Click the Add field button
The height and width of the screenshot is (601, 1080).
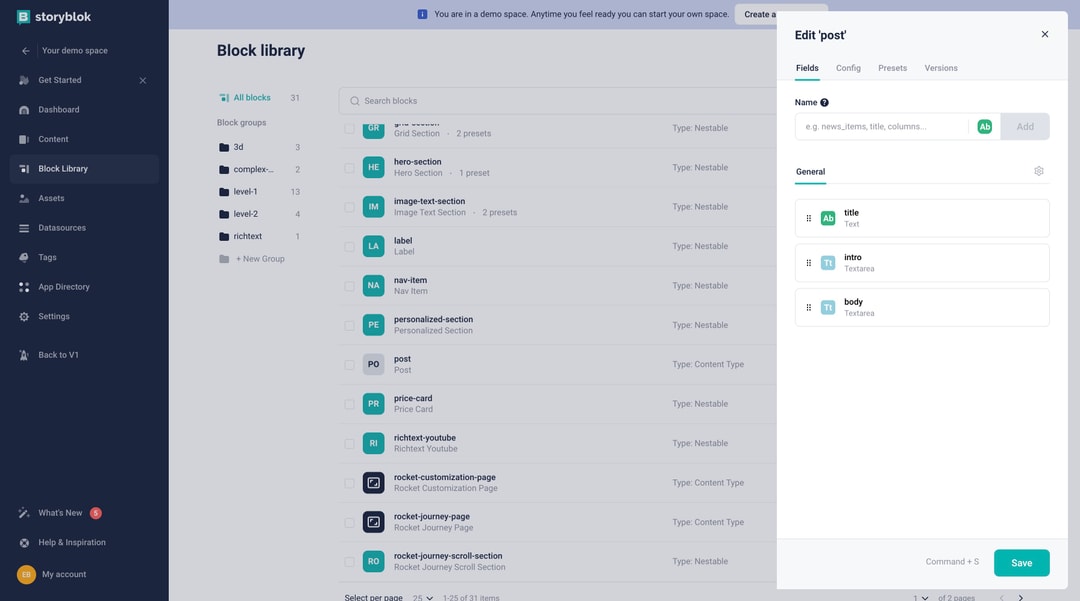click(x=1025, y=127)
